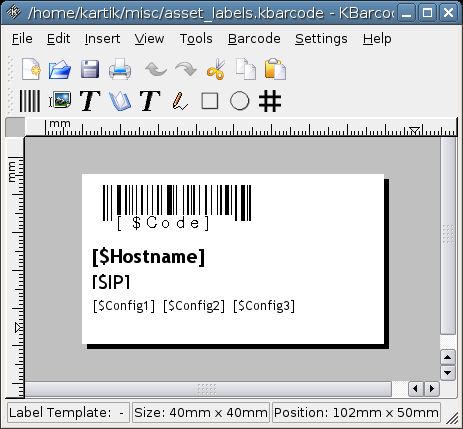Click the horizontal scrollbar right arrow
Image resolution: width=463 pixels, height=429 pixels.
[x=432, y=389]
